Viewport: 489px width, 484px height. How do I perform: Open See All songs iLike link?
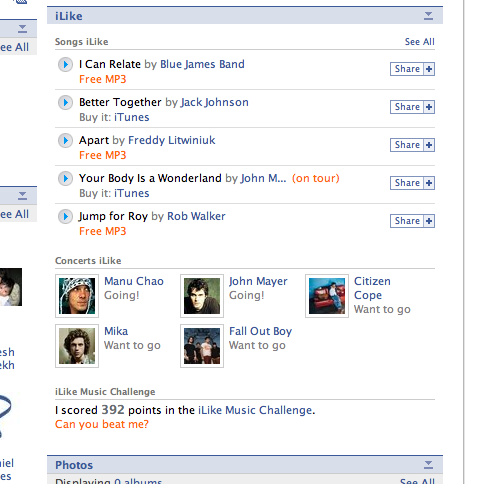[419, 42]
